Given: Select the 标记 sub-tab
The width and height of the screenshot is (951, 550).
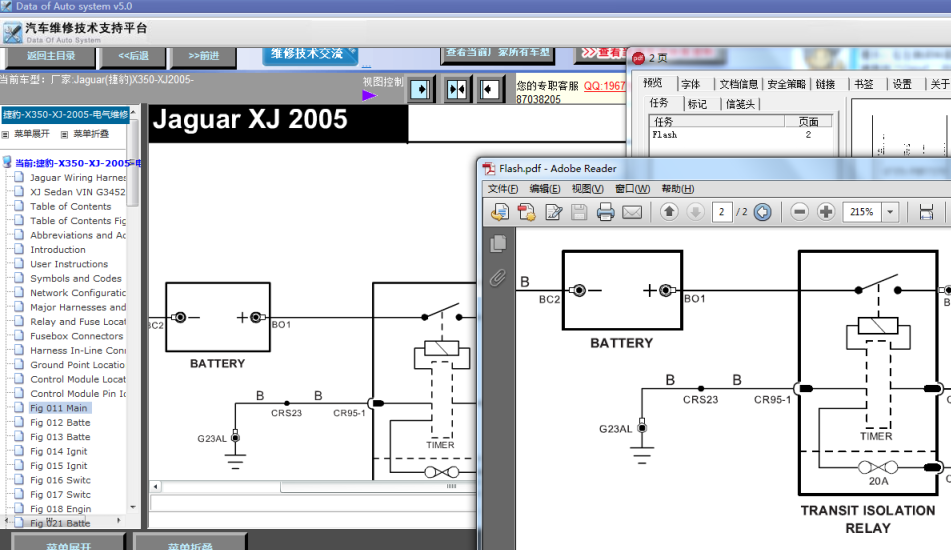Looking at the screenshot, I should (697, 104).
